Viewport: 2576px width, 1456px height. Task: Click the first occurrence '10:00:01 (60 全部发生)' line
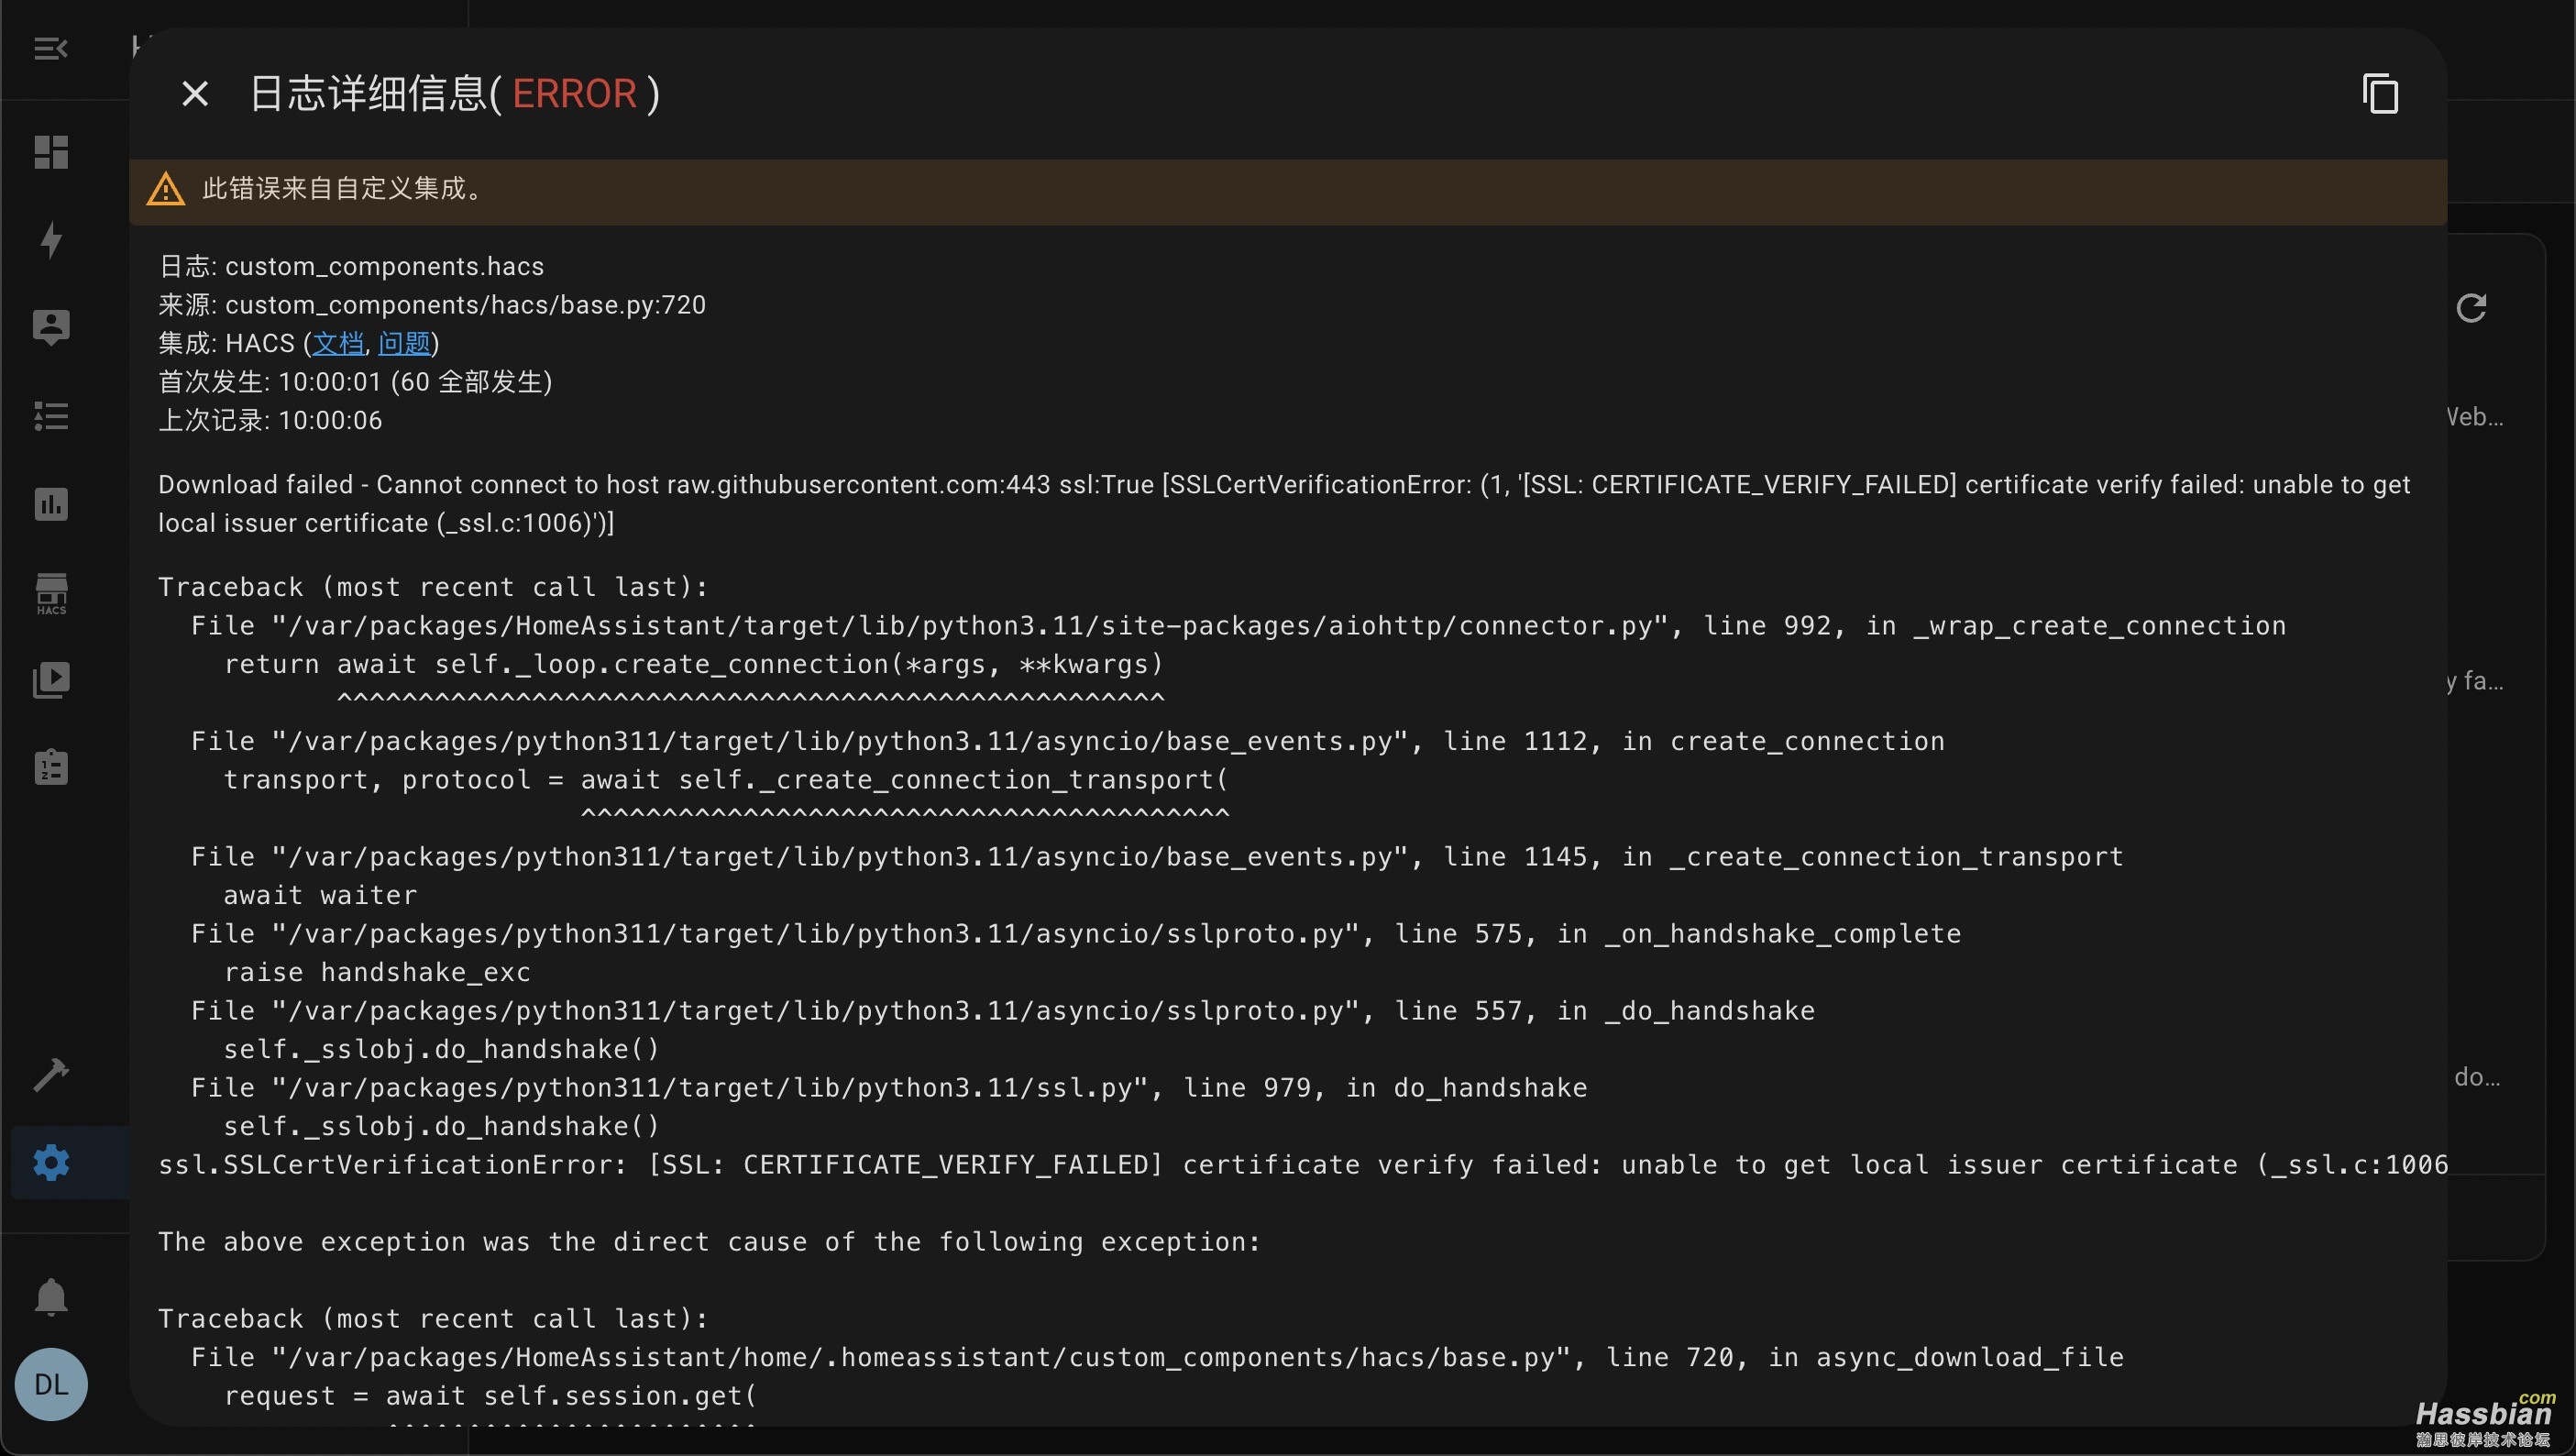355,382
